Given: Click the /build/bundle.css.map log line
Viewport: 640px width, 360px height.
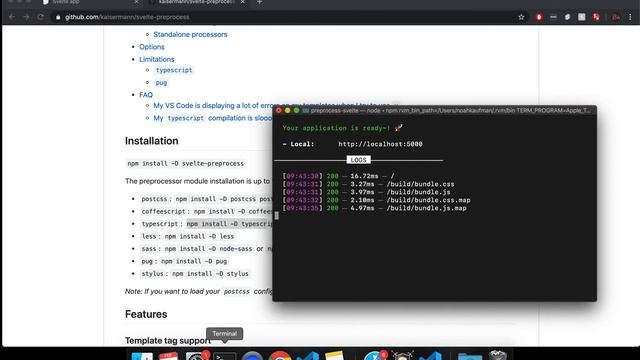Looking at the screenshot, I should (376, 200).
